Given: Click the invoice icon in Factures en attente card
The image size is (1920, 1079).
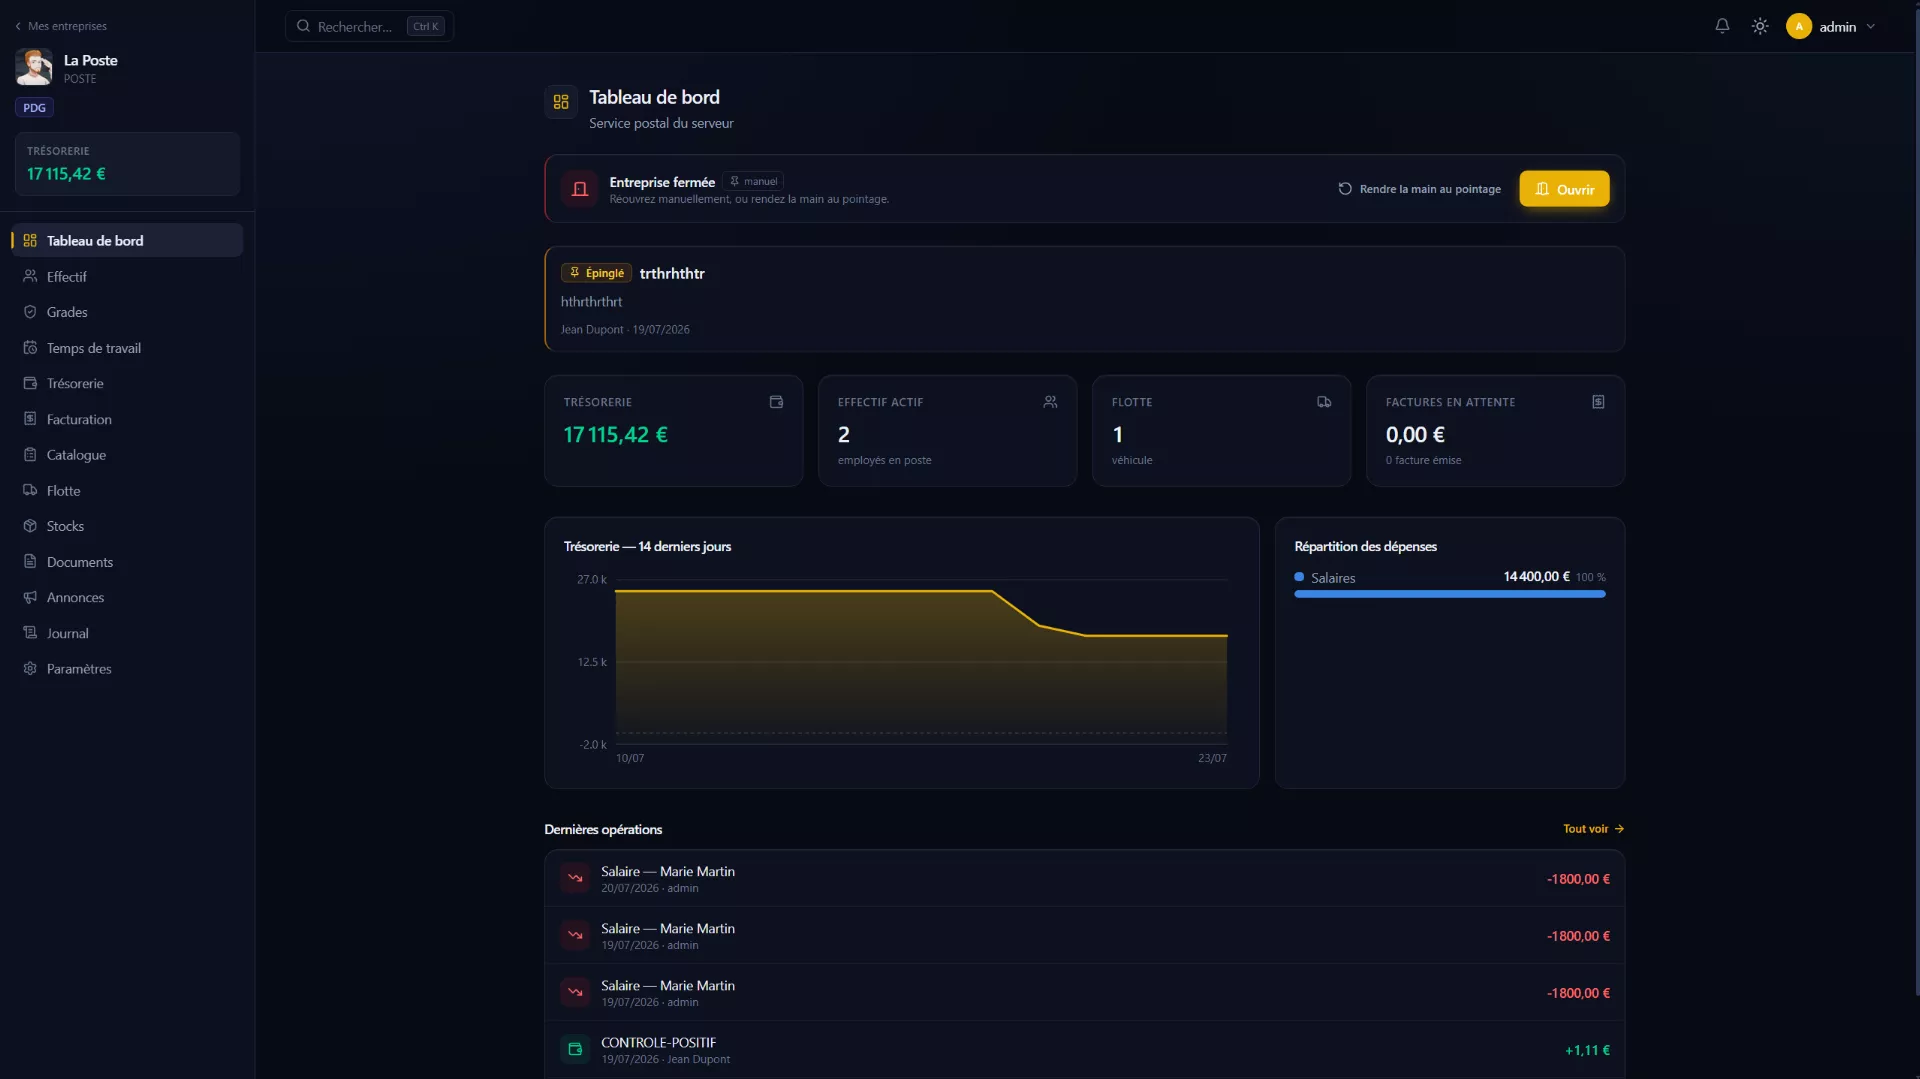Looking at the screenshot, I should (1598, 402).
